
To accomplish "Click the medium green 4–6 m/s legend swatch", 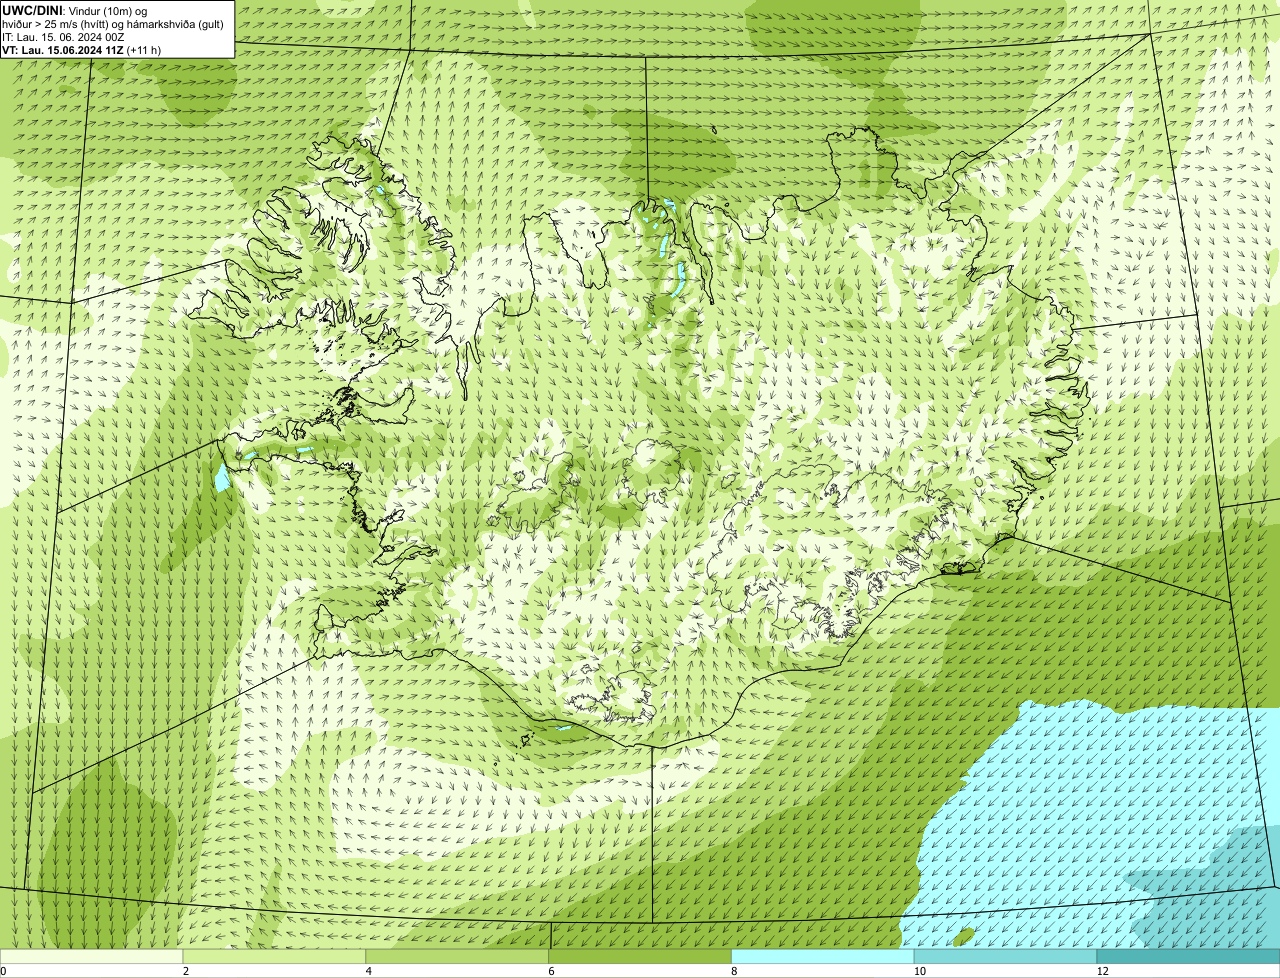I will (458, 957).
